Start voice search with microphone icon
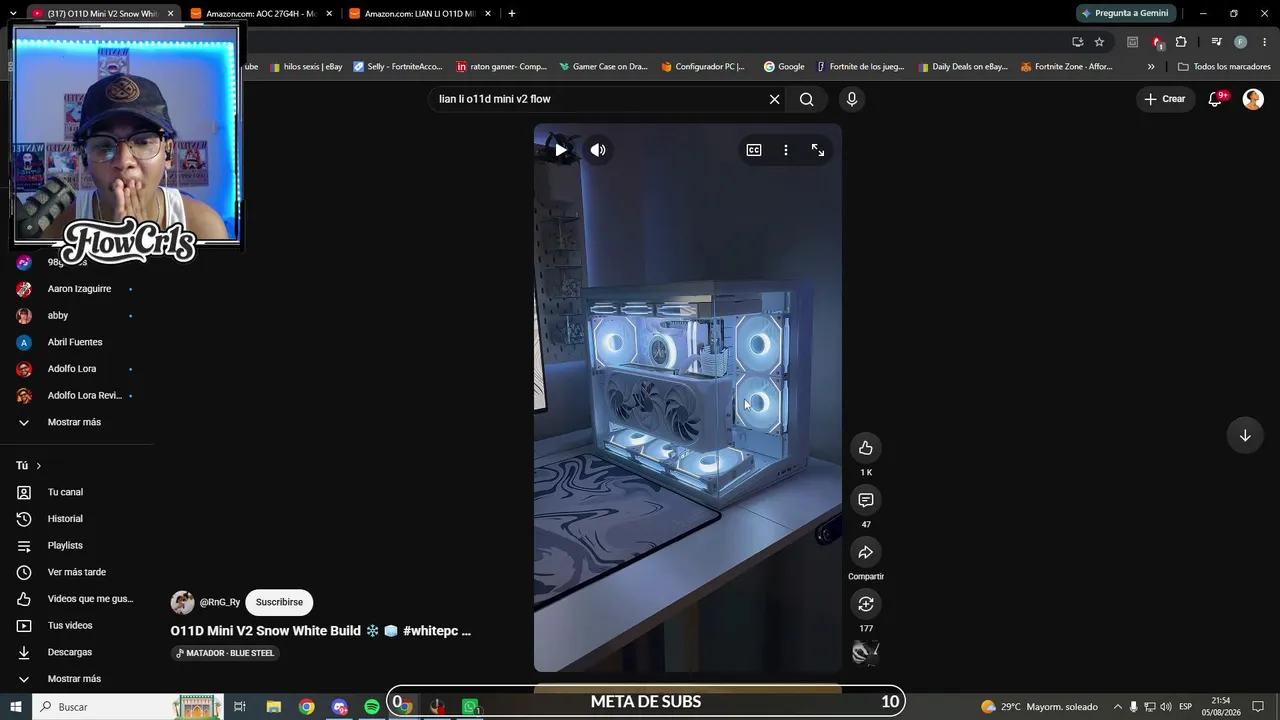The height and width of the screenshot is (720, 1280). [x=852, y=99]
